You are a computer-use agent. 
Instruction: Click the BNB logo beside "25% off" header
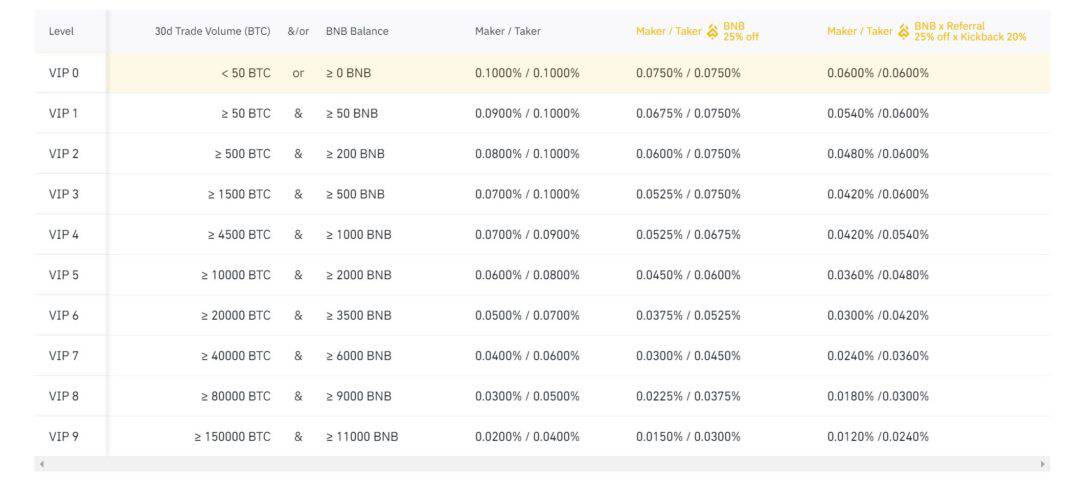click(x=712, y=31)
